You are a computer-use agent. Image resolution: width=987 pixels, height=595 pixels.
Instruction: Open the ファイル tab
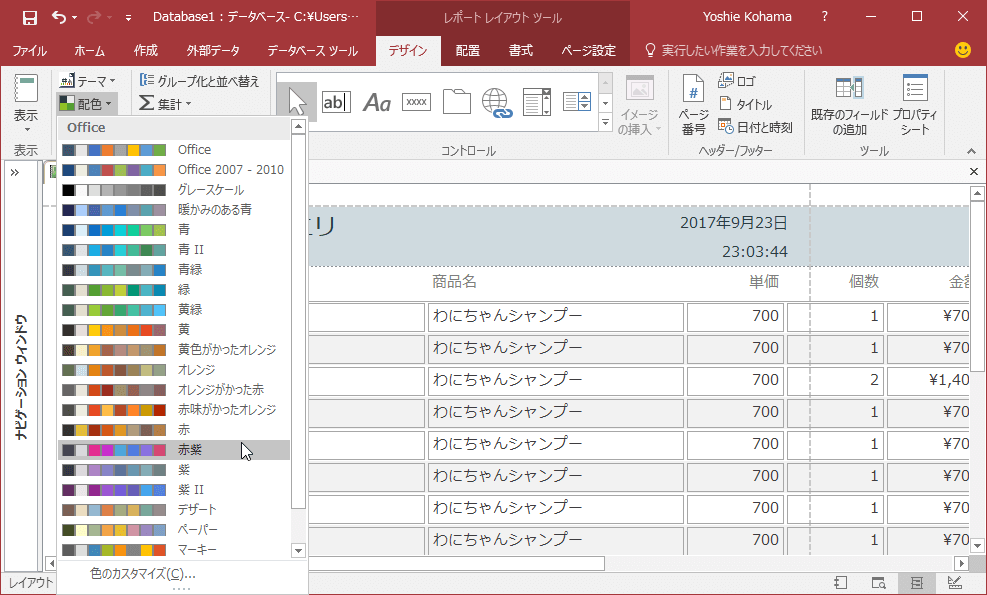[30, 50]
